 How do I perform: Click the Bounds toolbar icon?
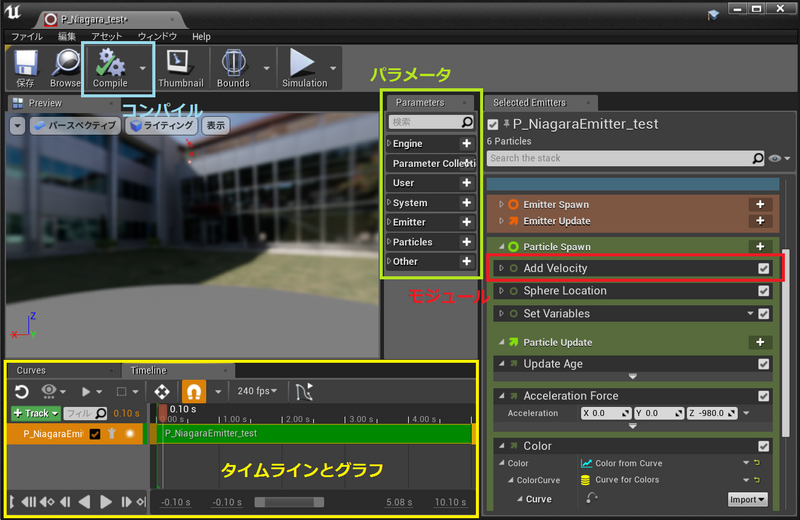point(233,62)
